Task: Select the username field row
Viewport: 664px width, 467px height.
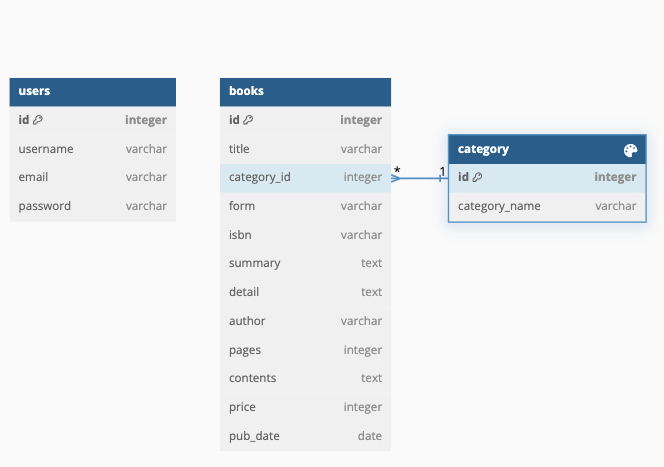Action: click(x=93, y=149)
